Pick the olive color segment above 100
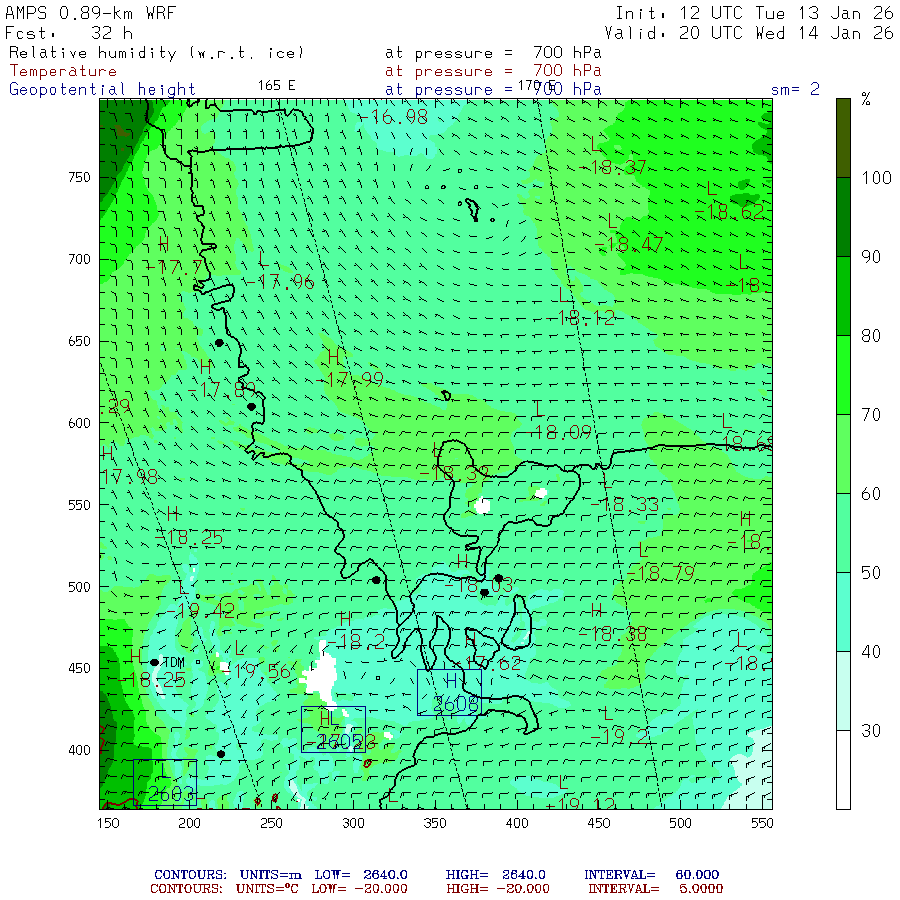Screen dimensions: 900x900 tap(843, 138)
